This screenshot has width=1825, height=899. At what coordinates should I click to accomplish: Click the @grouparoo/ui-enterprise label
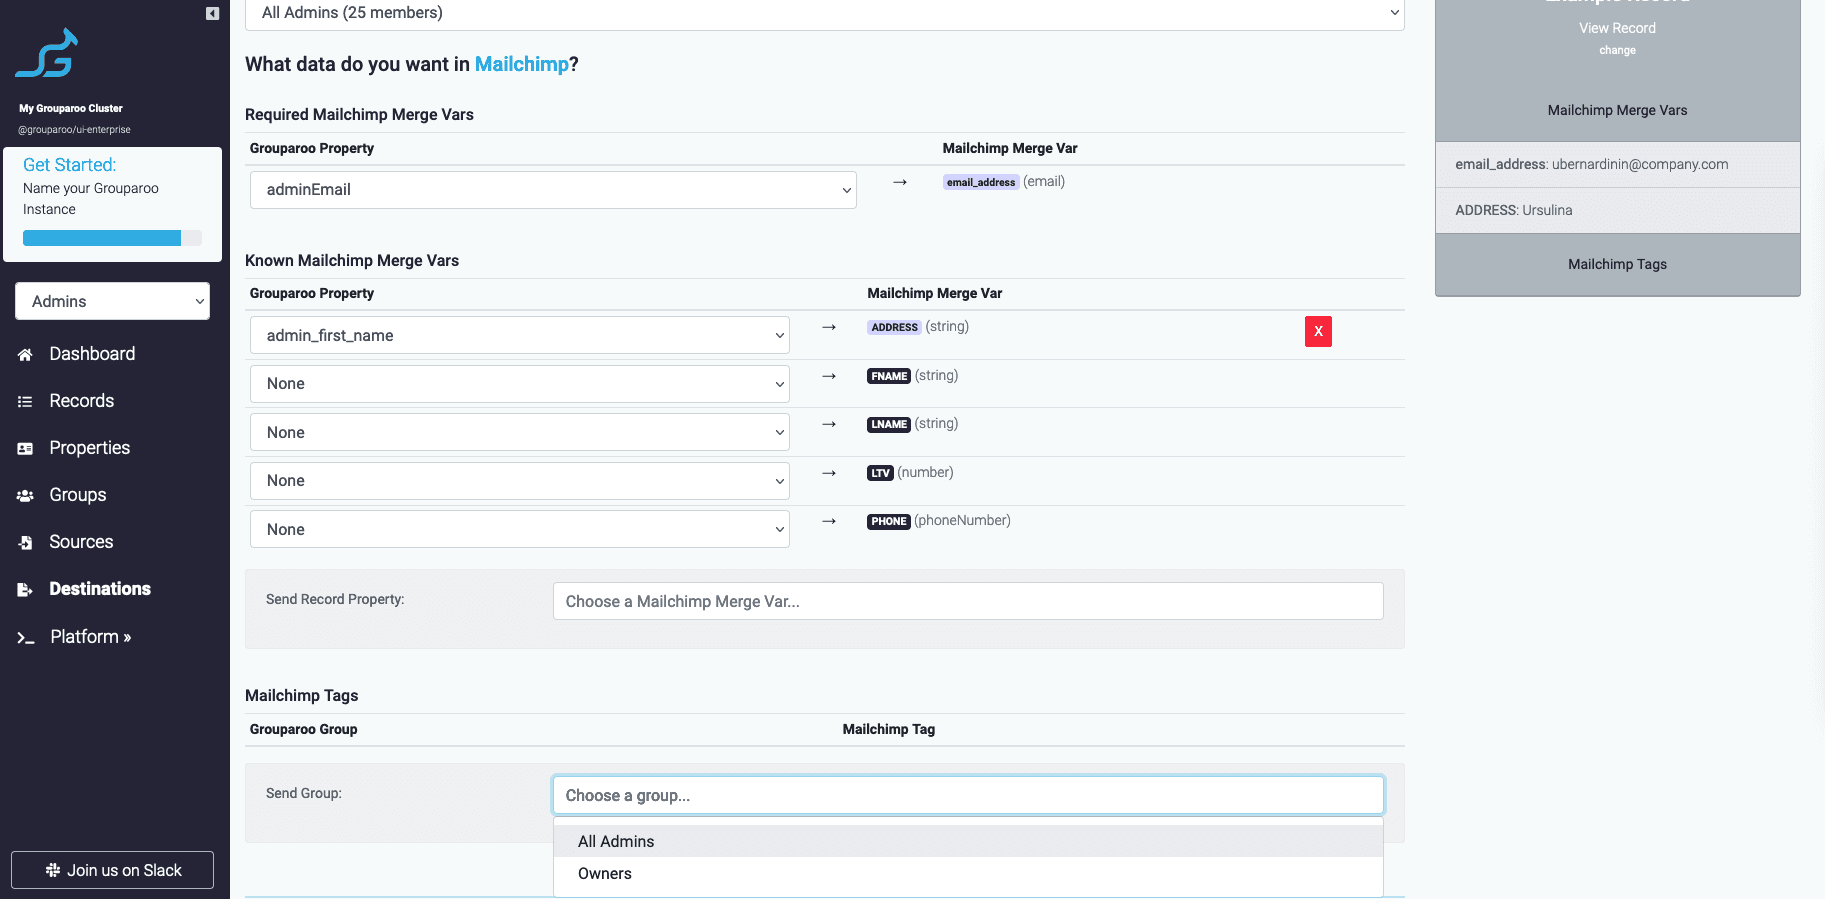point(74,130)
